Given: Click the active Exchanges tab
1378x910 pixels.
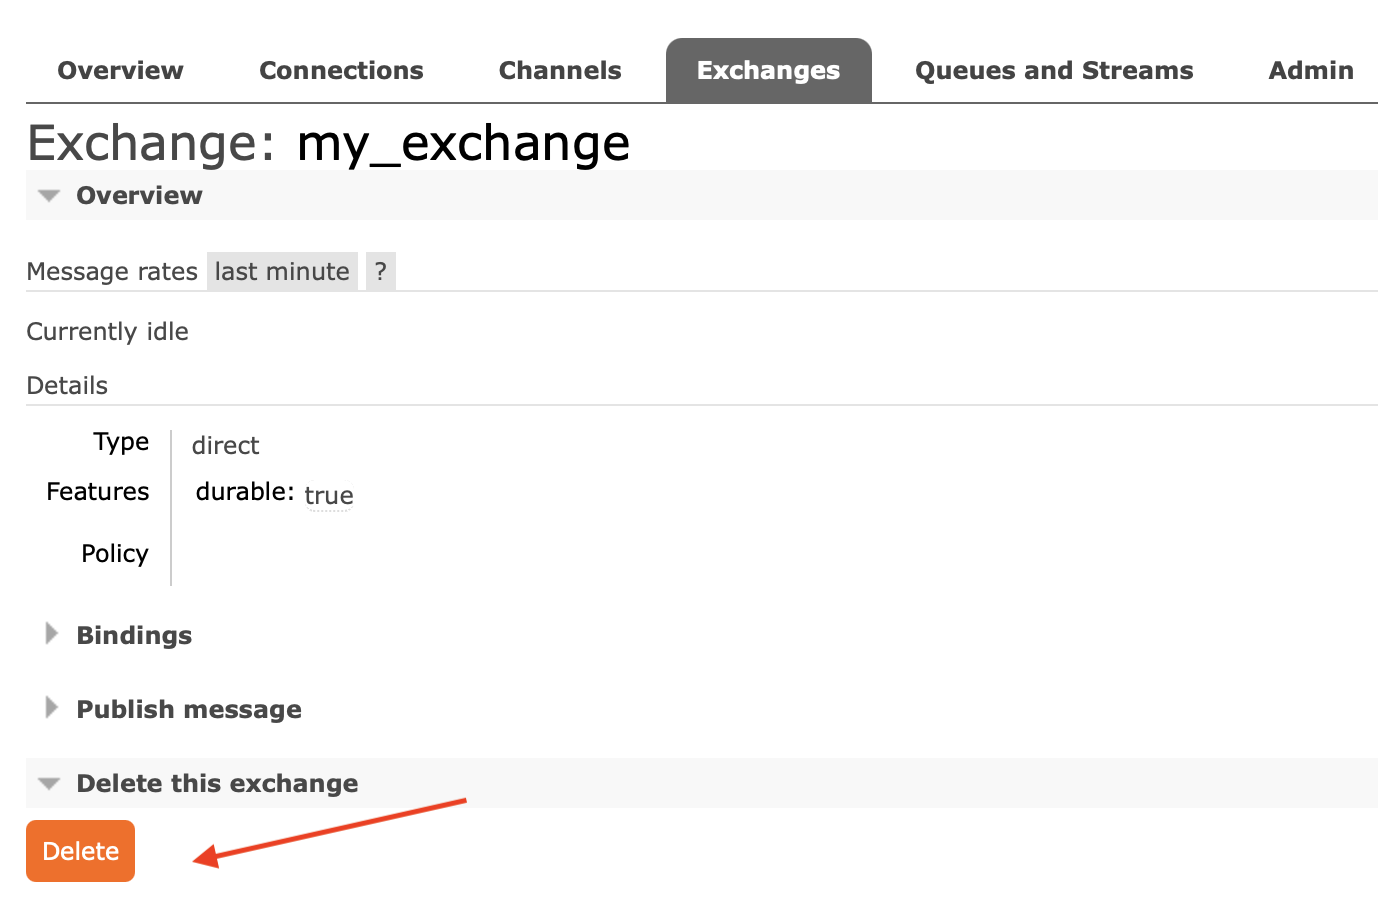Looking at the screenshot, I should point(768,70).
